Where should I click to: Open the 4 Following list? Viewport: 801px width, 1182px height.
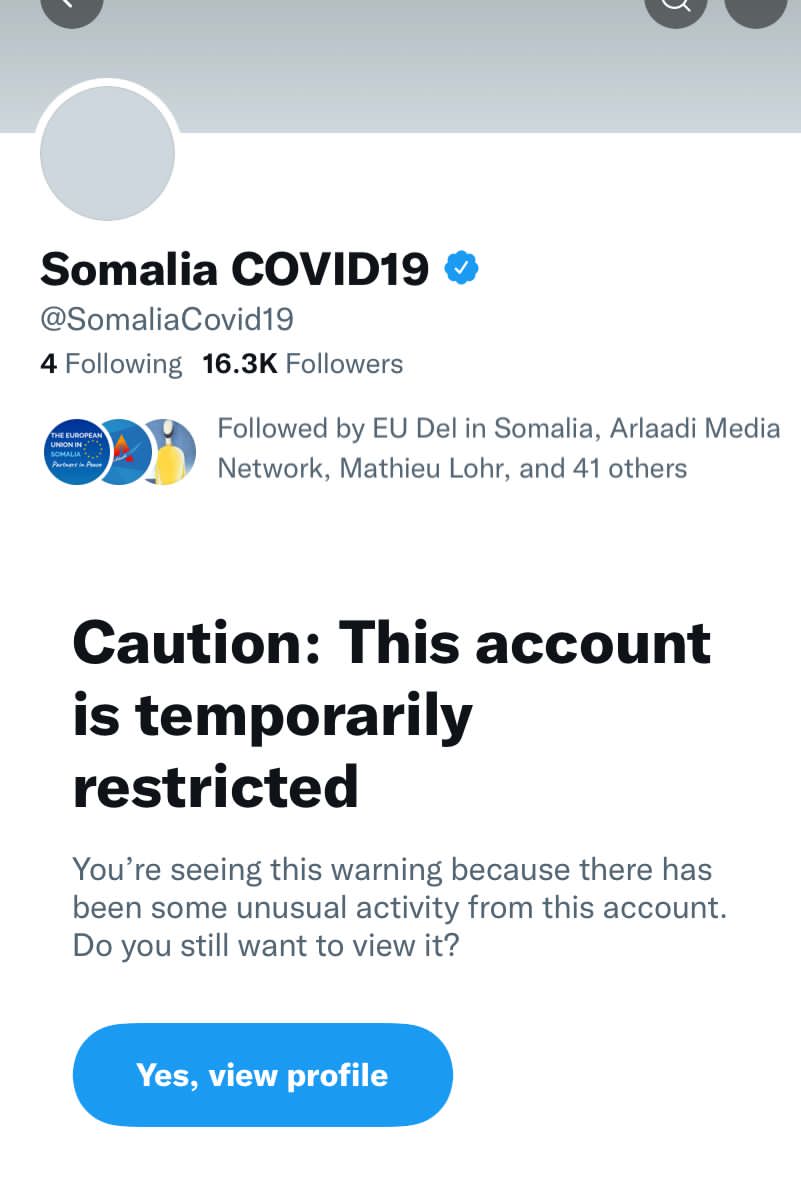pyautogui.click(x=111, y=364)
